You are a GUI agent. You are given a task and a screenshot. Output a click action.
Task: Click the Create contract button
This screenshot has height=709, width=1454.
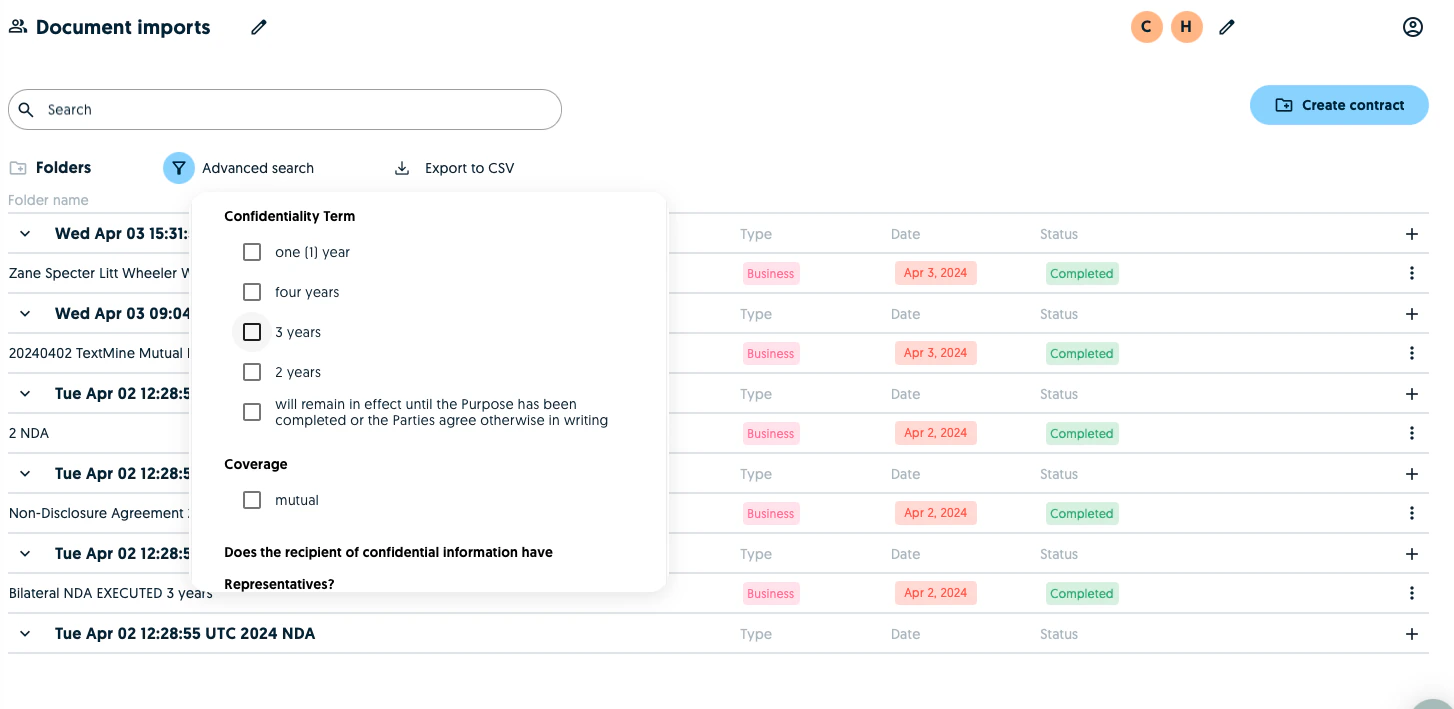(x=1339, y=105)
